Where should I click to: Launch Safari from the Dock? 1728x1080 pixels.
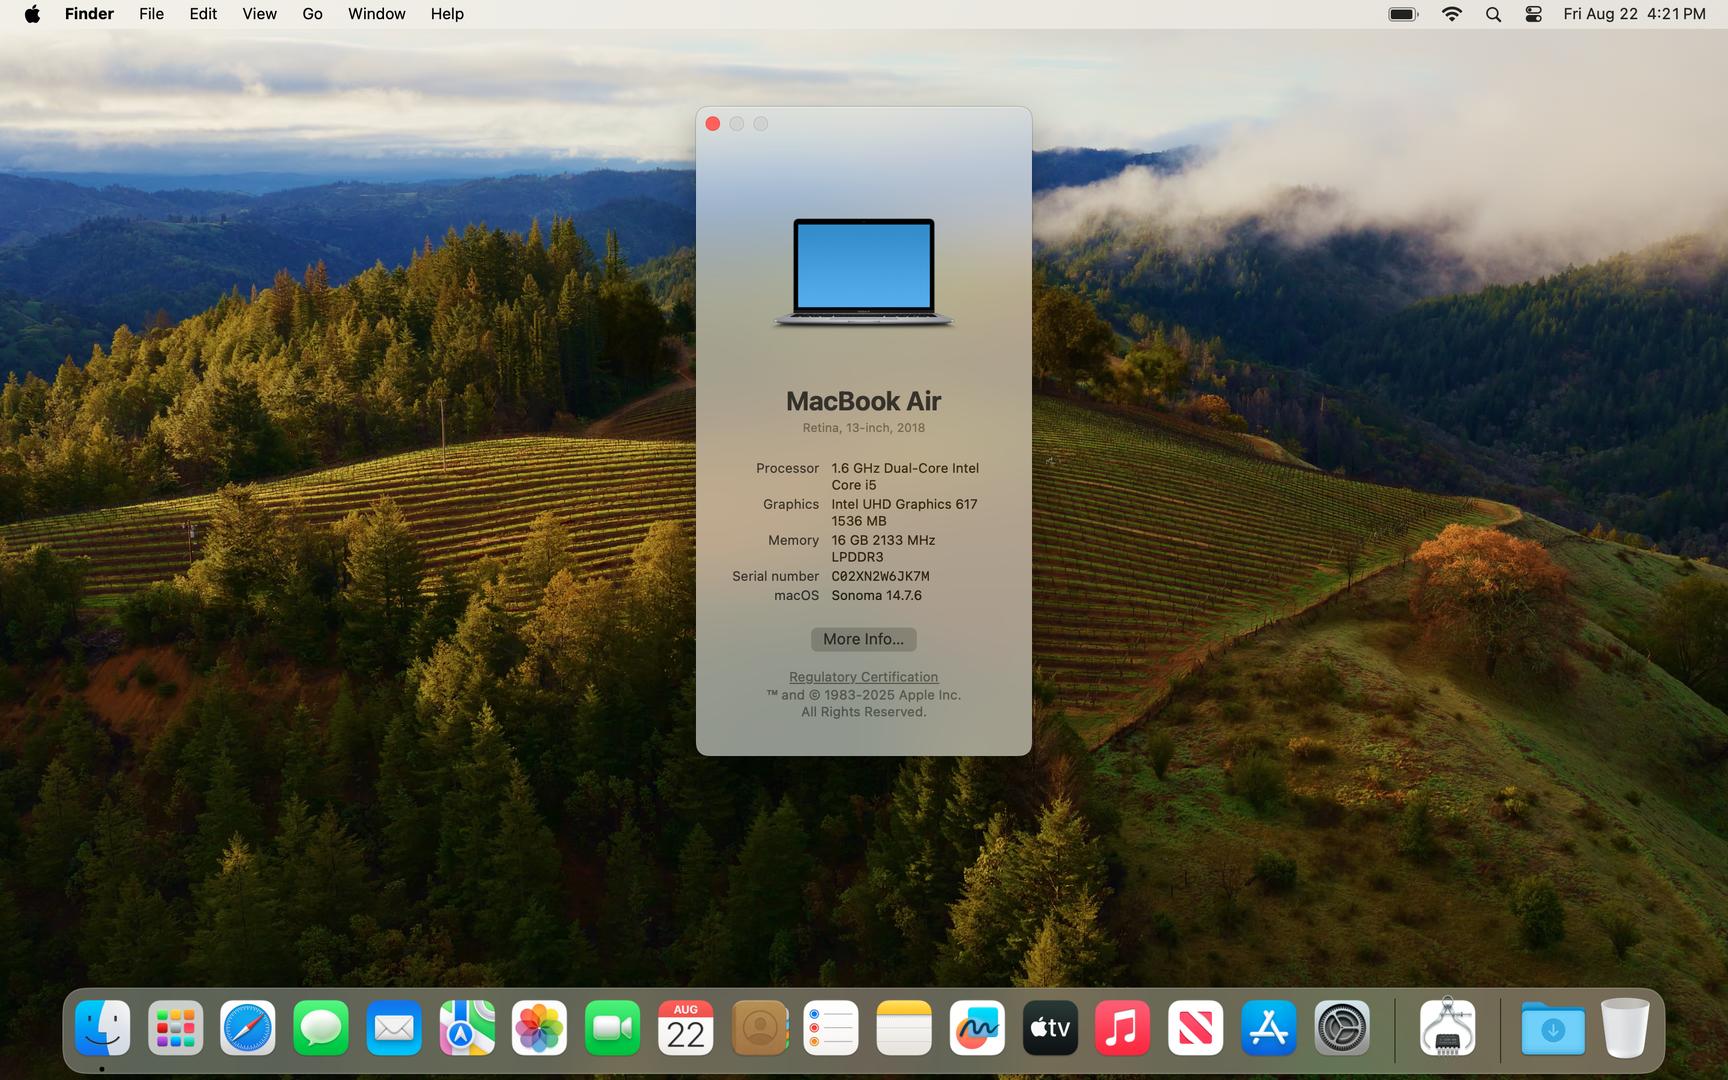pos(248,1027)
